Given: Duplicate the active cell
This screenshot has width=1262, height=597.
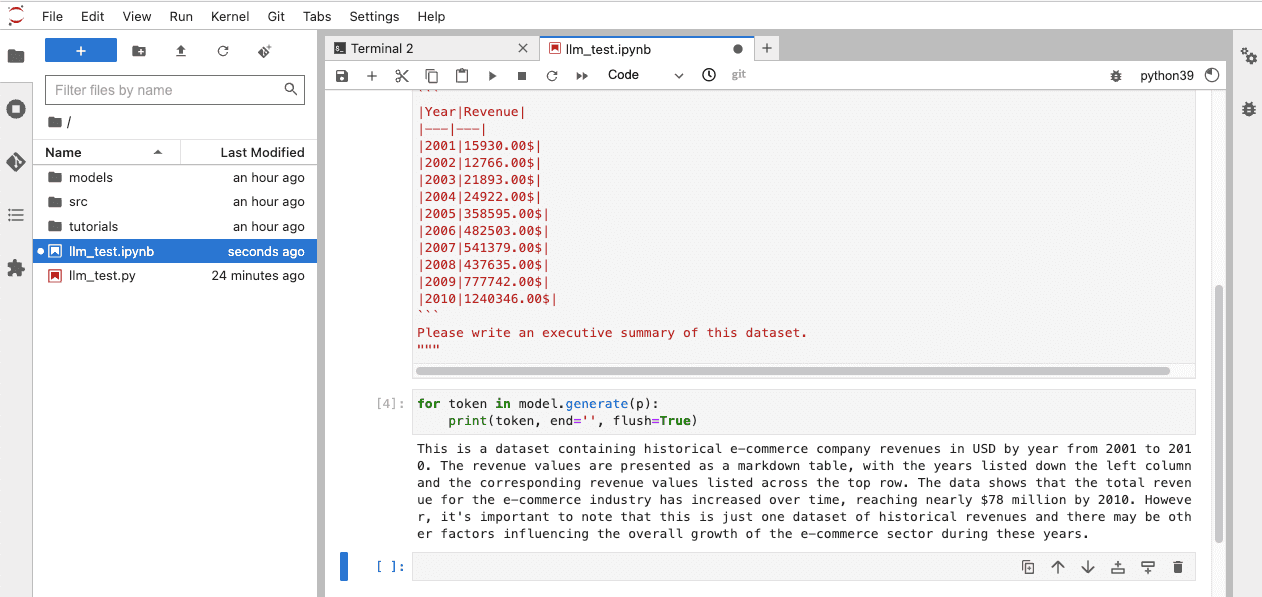Looking at the screenshot, I should point(1028,567).
